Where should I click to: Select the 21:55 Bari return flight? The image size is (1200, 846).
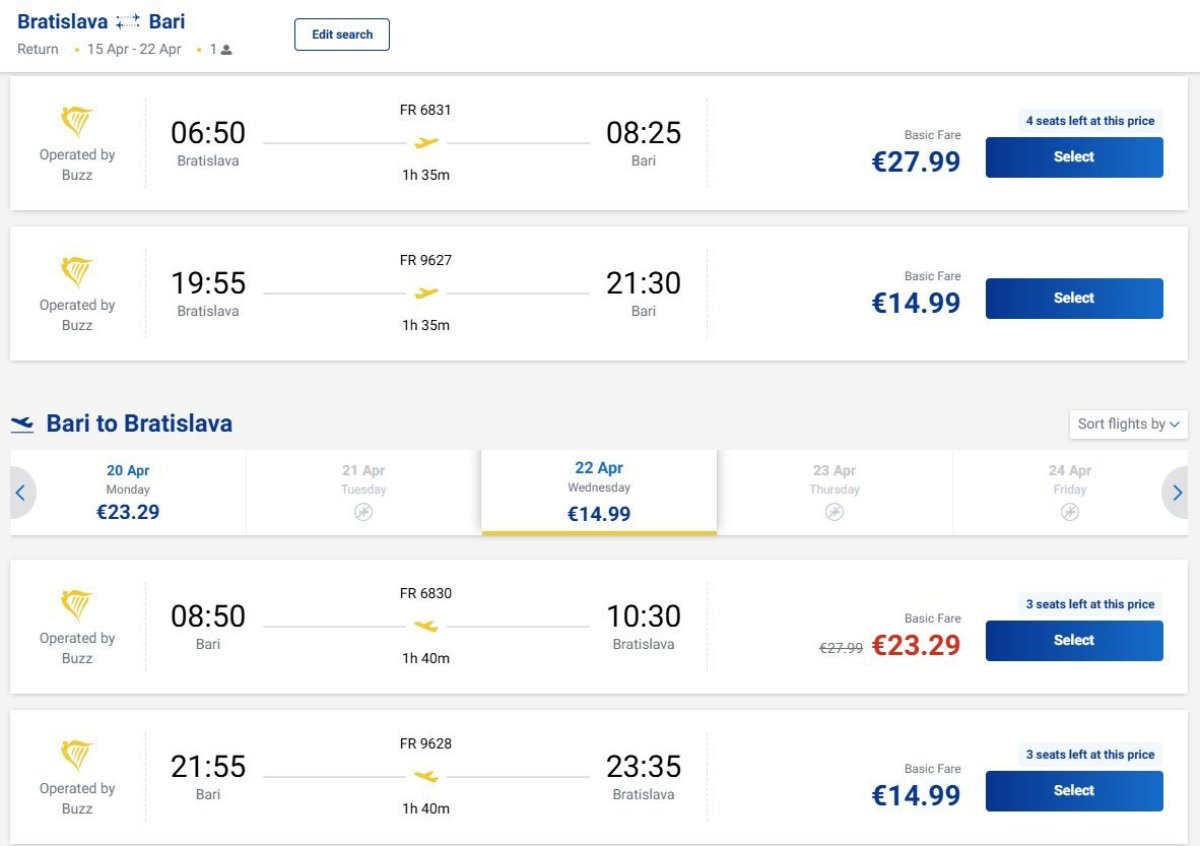click(x=1074, y=791)
